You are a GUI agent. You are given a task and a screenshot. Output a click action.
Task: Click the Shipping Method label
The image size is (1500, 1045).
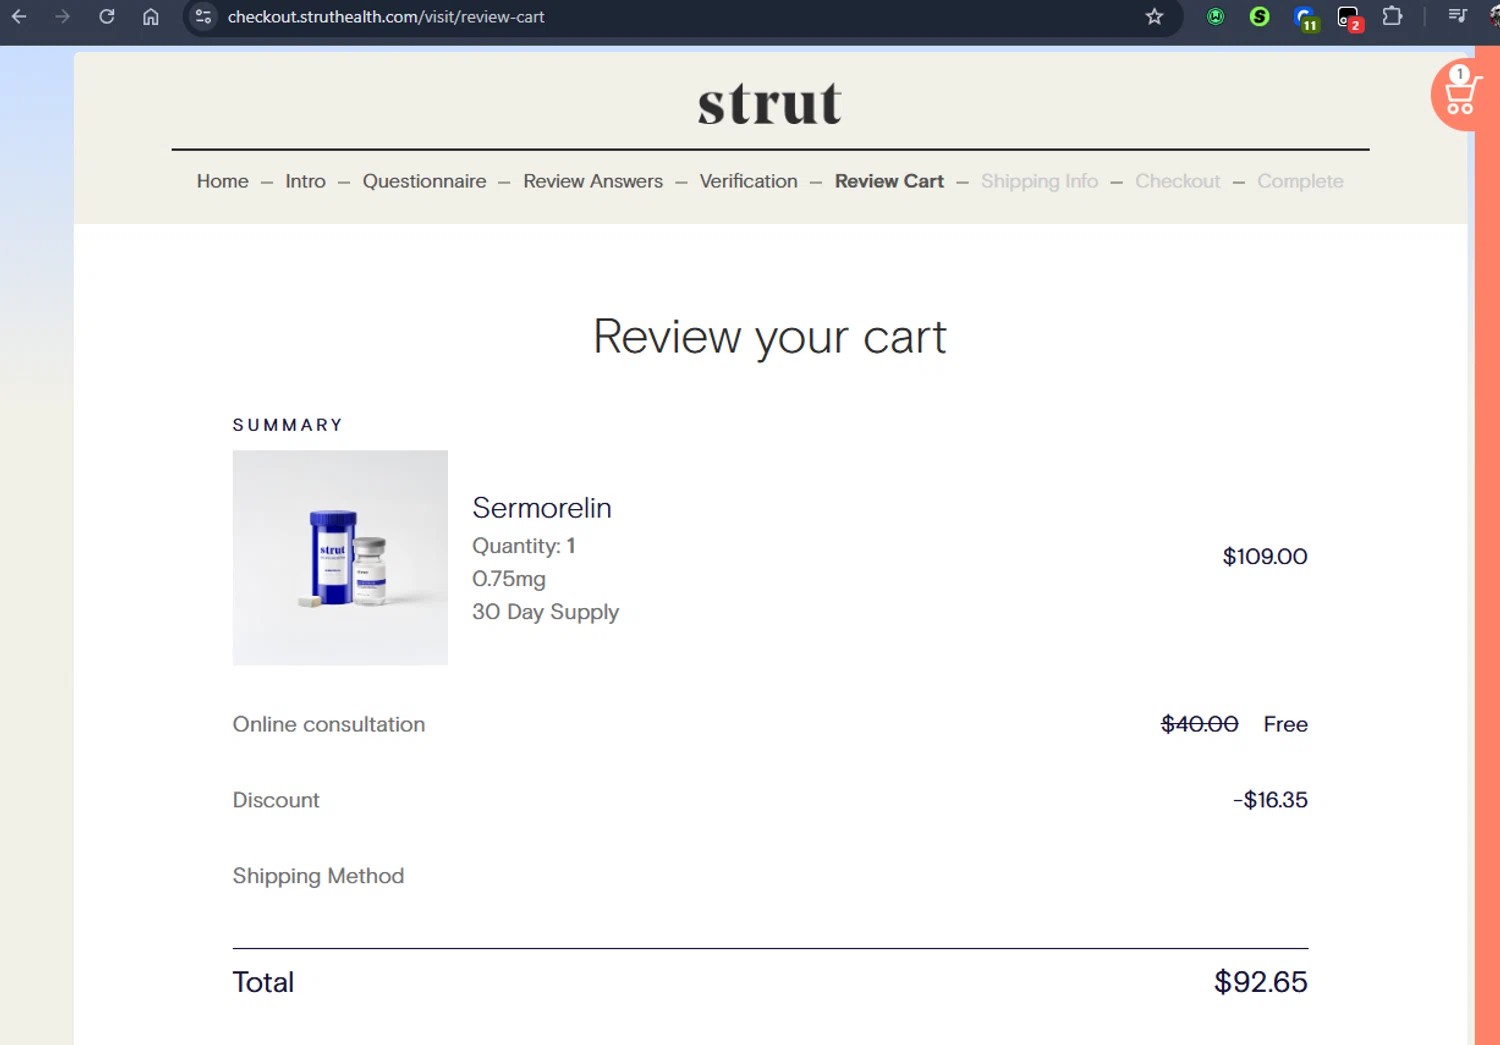coord(318,876)
